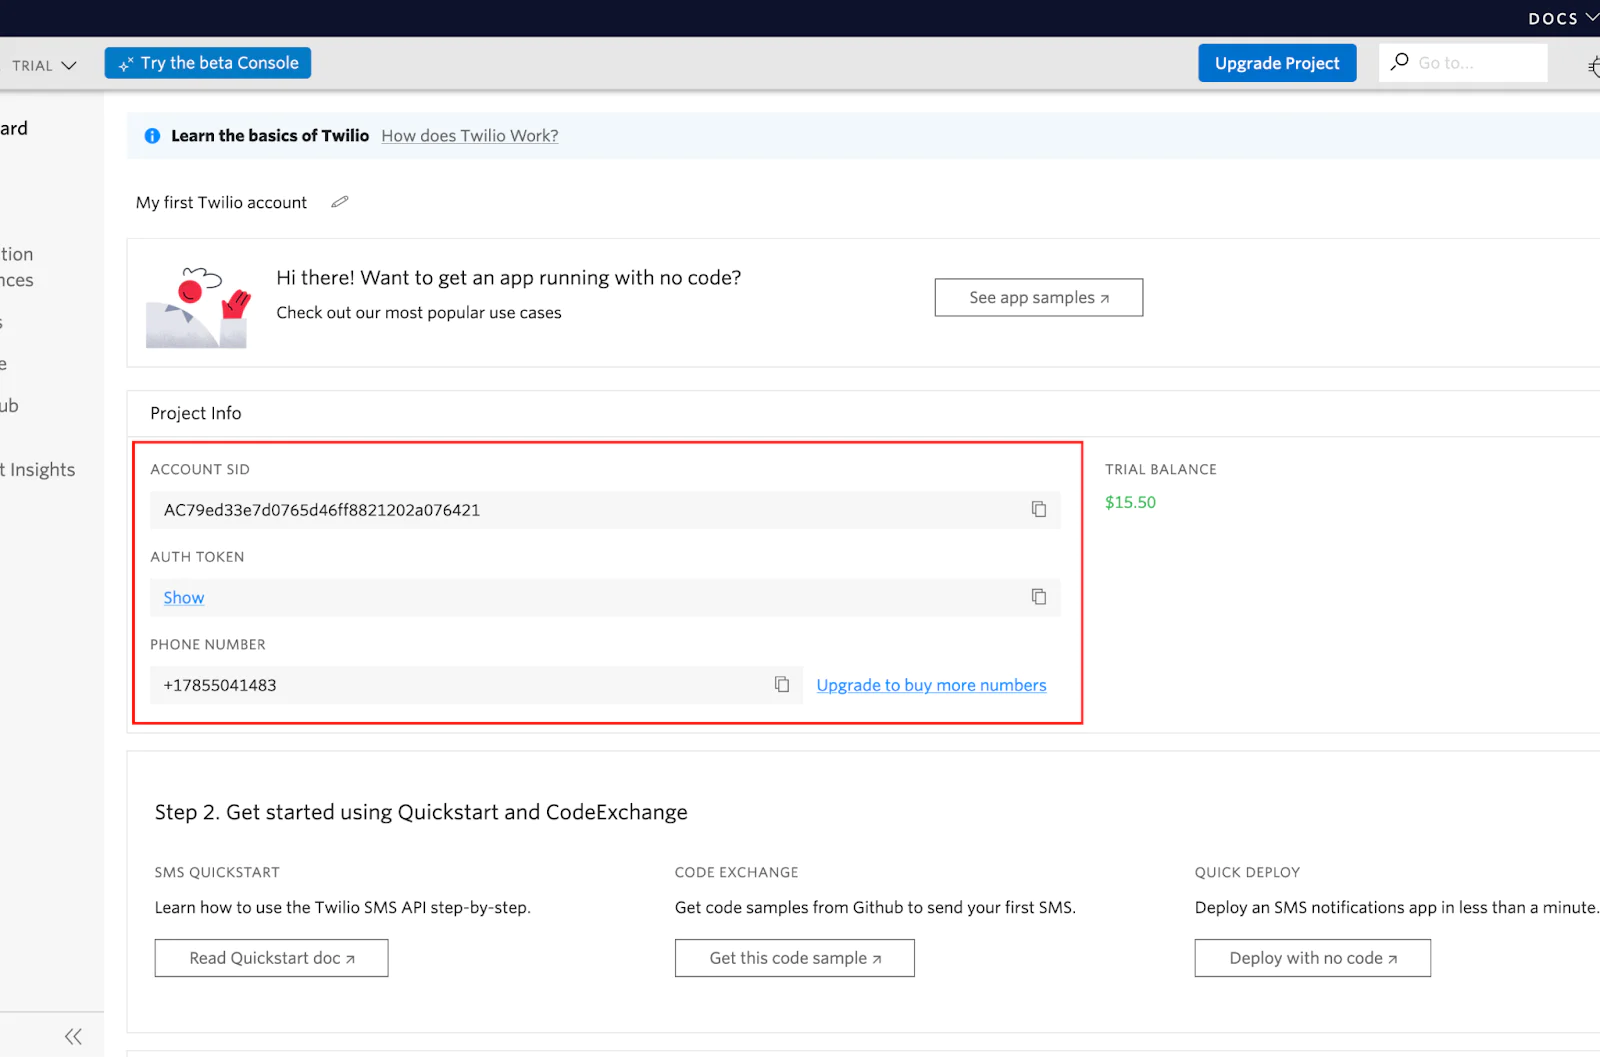Image resolution: width=1600 pixels, height=1057 pixels.
Task: Copy the phone number
Action: (x=782, y=685)
